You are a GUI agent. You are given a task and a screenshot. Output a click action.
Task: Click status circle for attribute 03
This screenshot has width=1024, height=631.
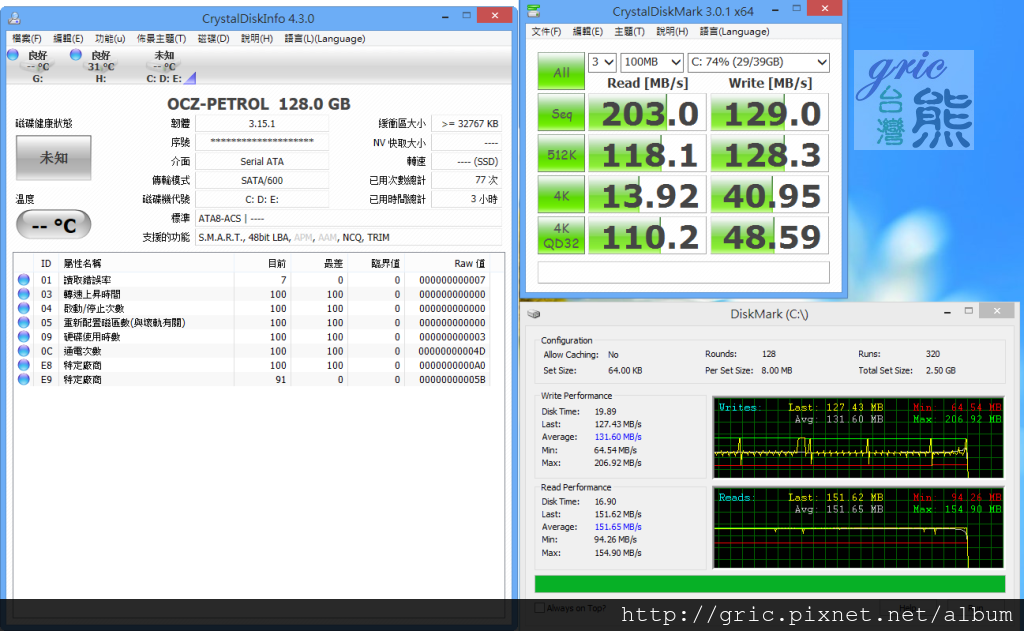pos(24,294)
